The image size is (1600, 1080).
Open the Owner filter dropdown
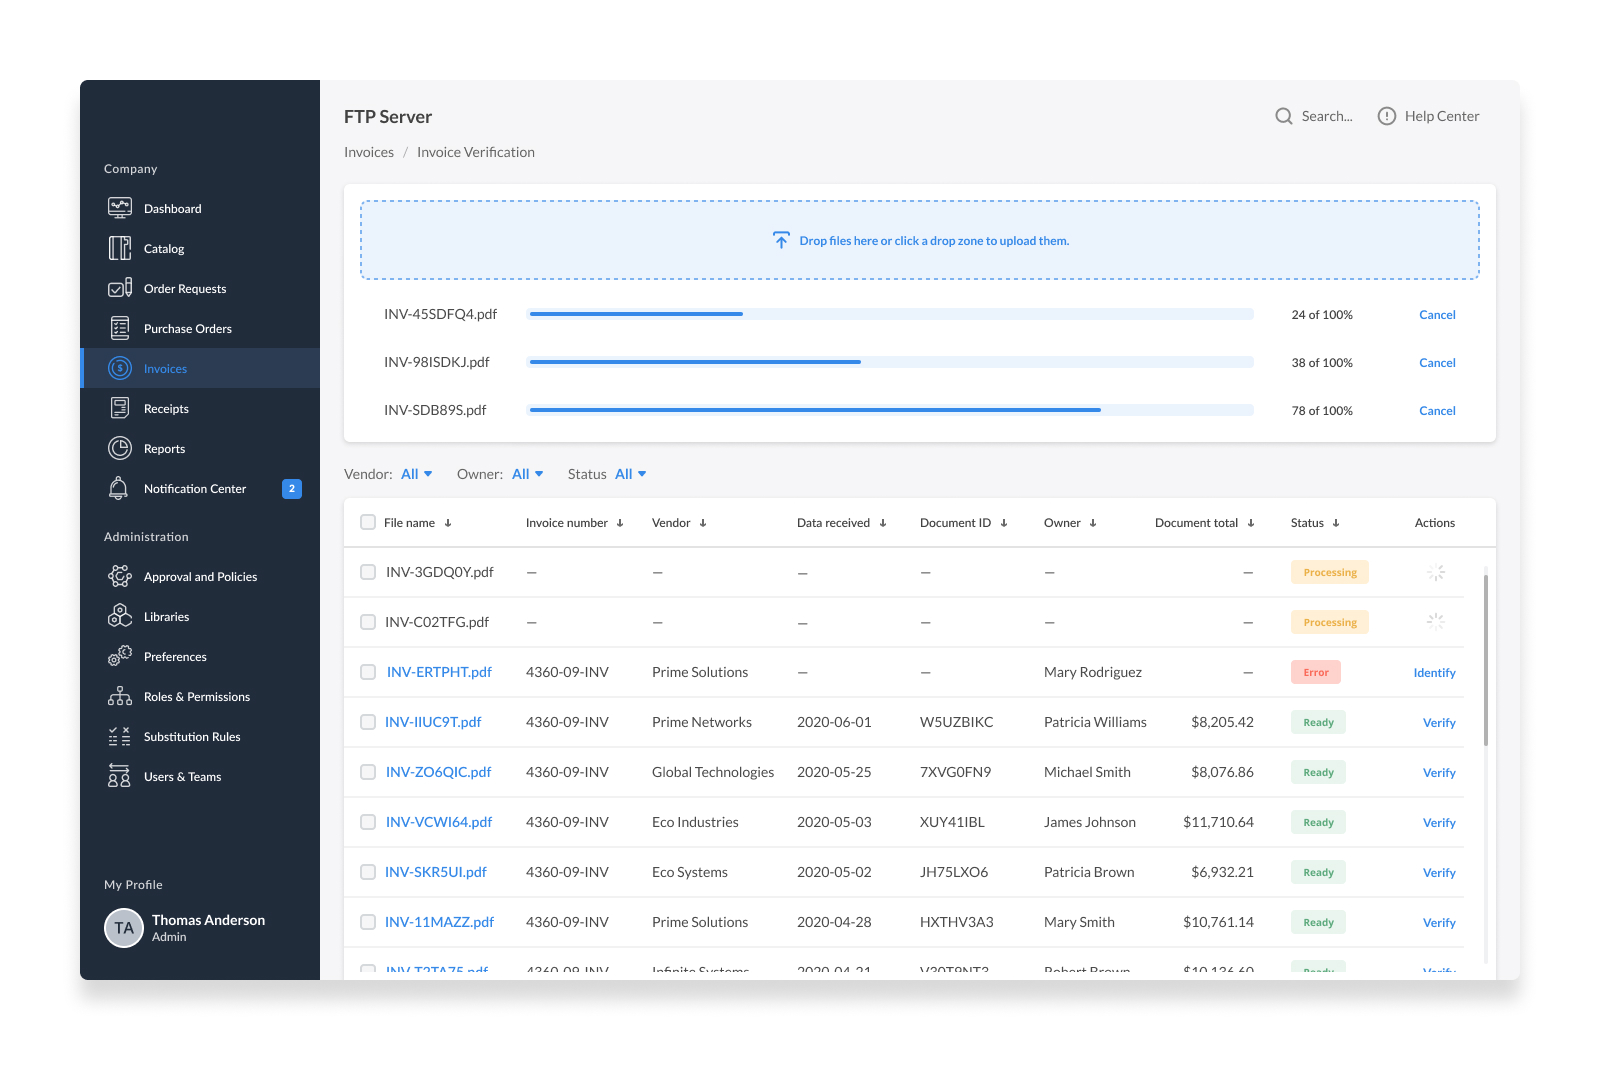528,474
